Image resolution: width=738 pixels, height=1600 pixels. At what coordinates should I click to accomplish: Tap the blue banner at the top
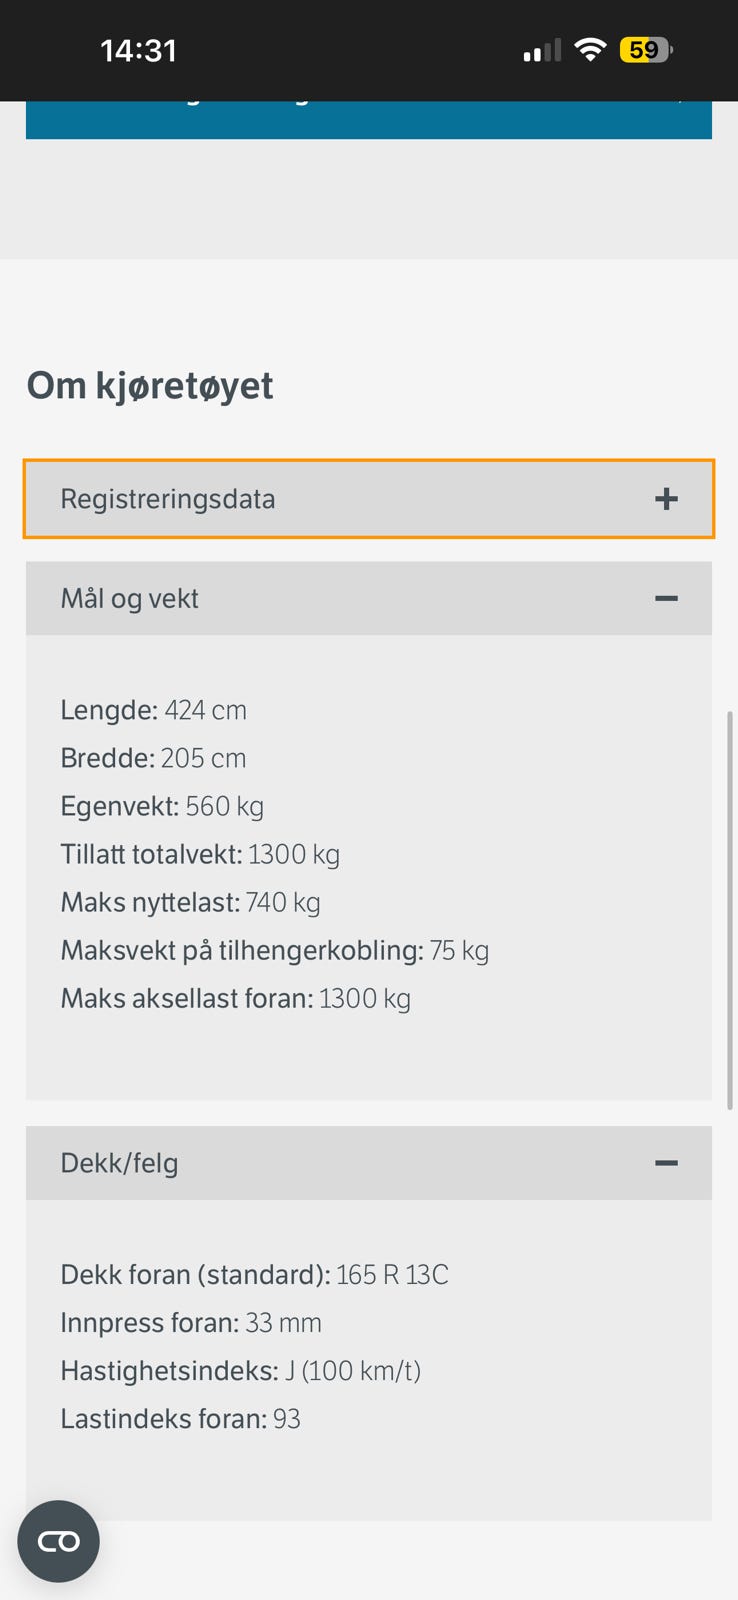(368, 120)
